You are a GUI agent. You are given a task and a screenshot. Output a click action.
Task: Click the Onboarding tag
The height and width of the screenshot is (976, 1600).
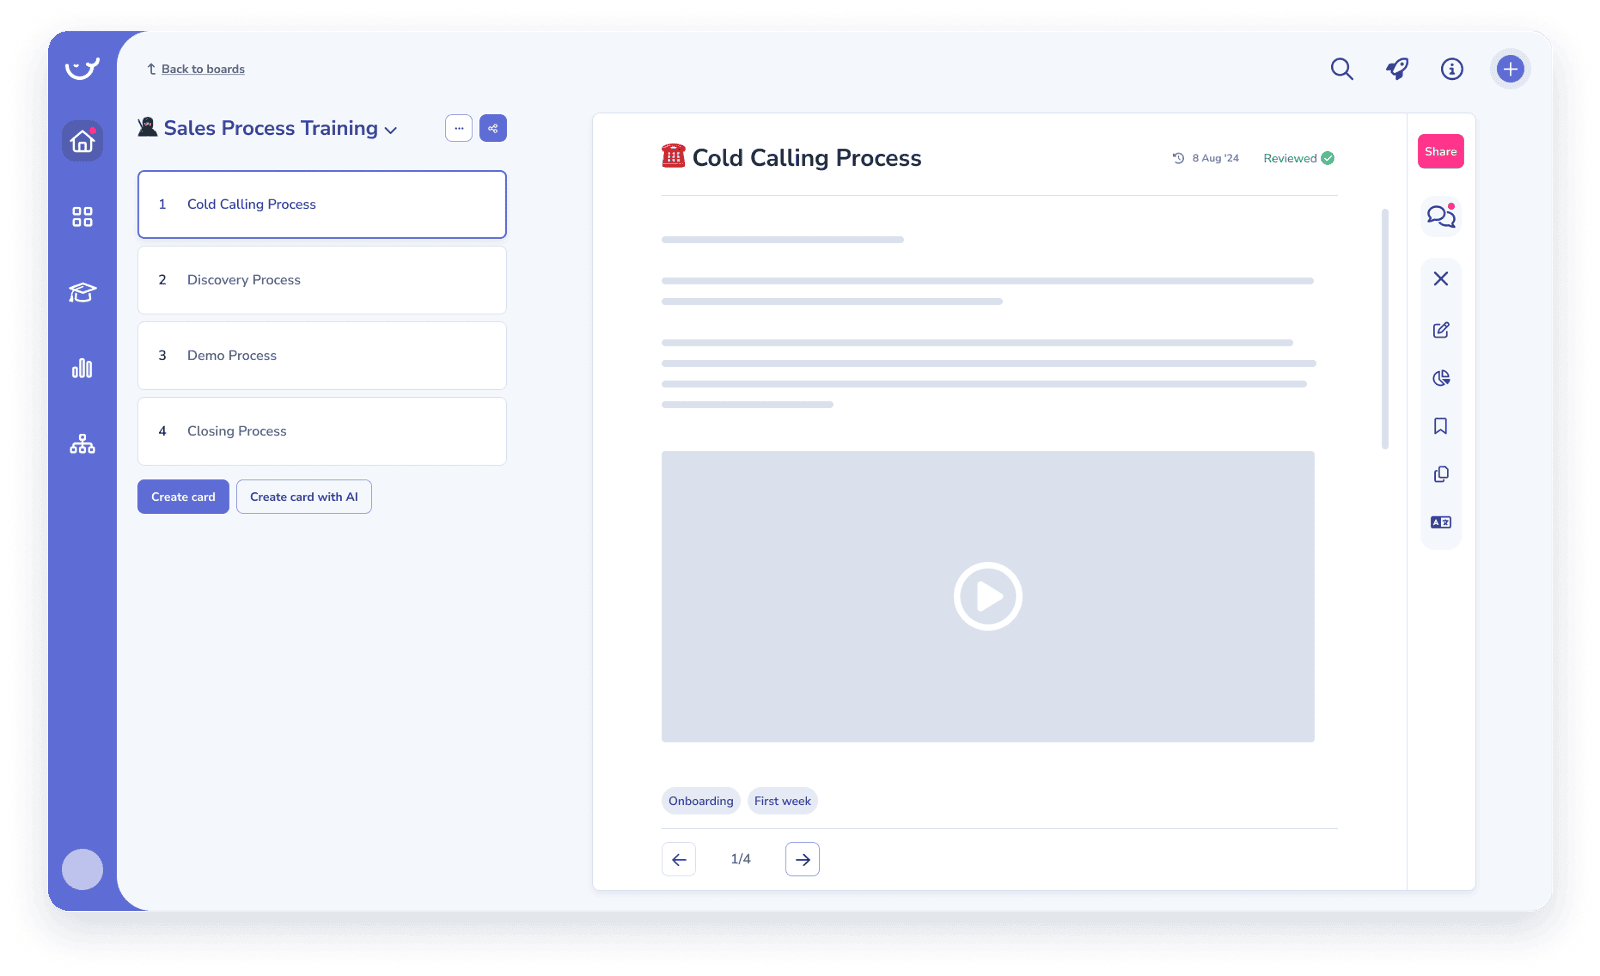701,801
